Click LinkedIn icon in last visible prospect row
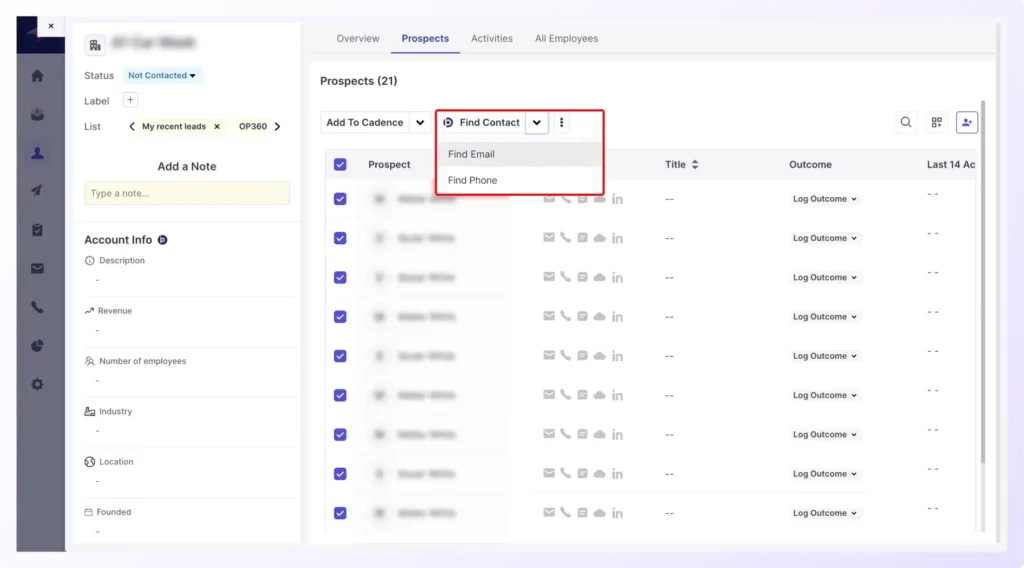 (x=617, y=513)
